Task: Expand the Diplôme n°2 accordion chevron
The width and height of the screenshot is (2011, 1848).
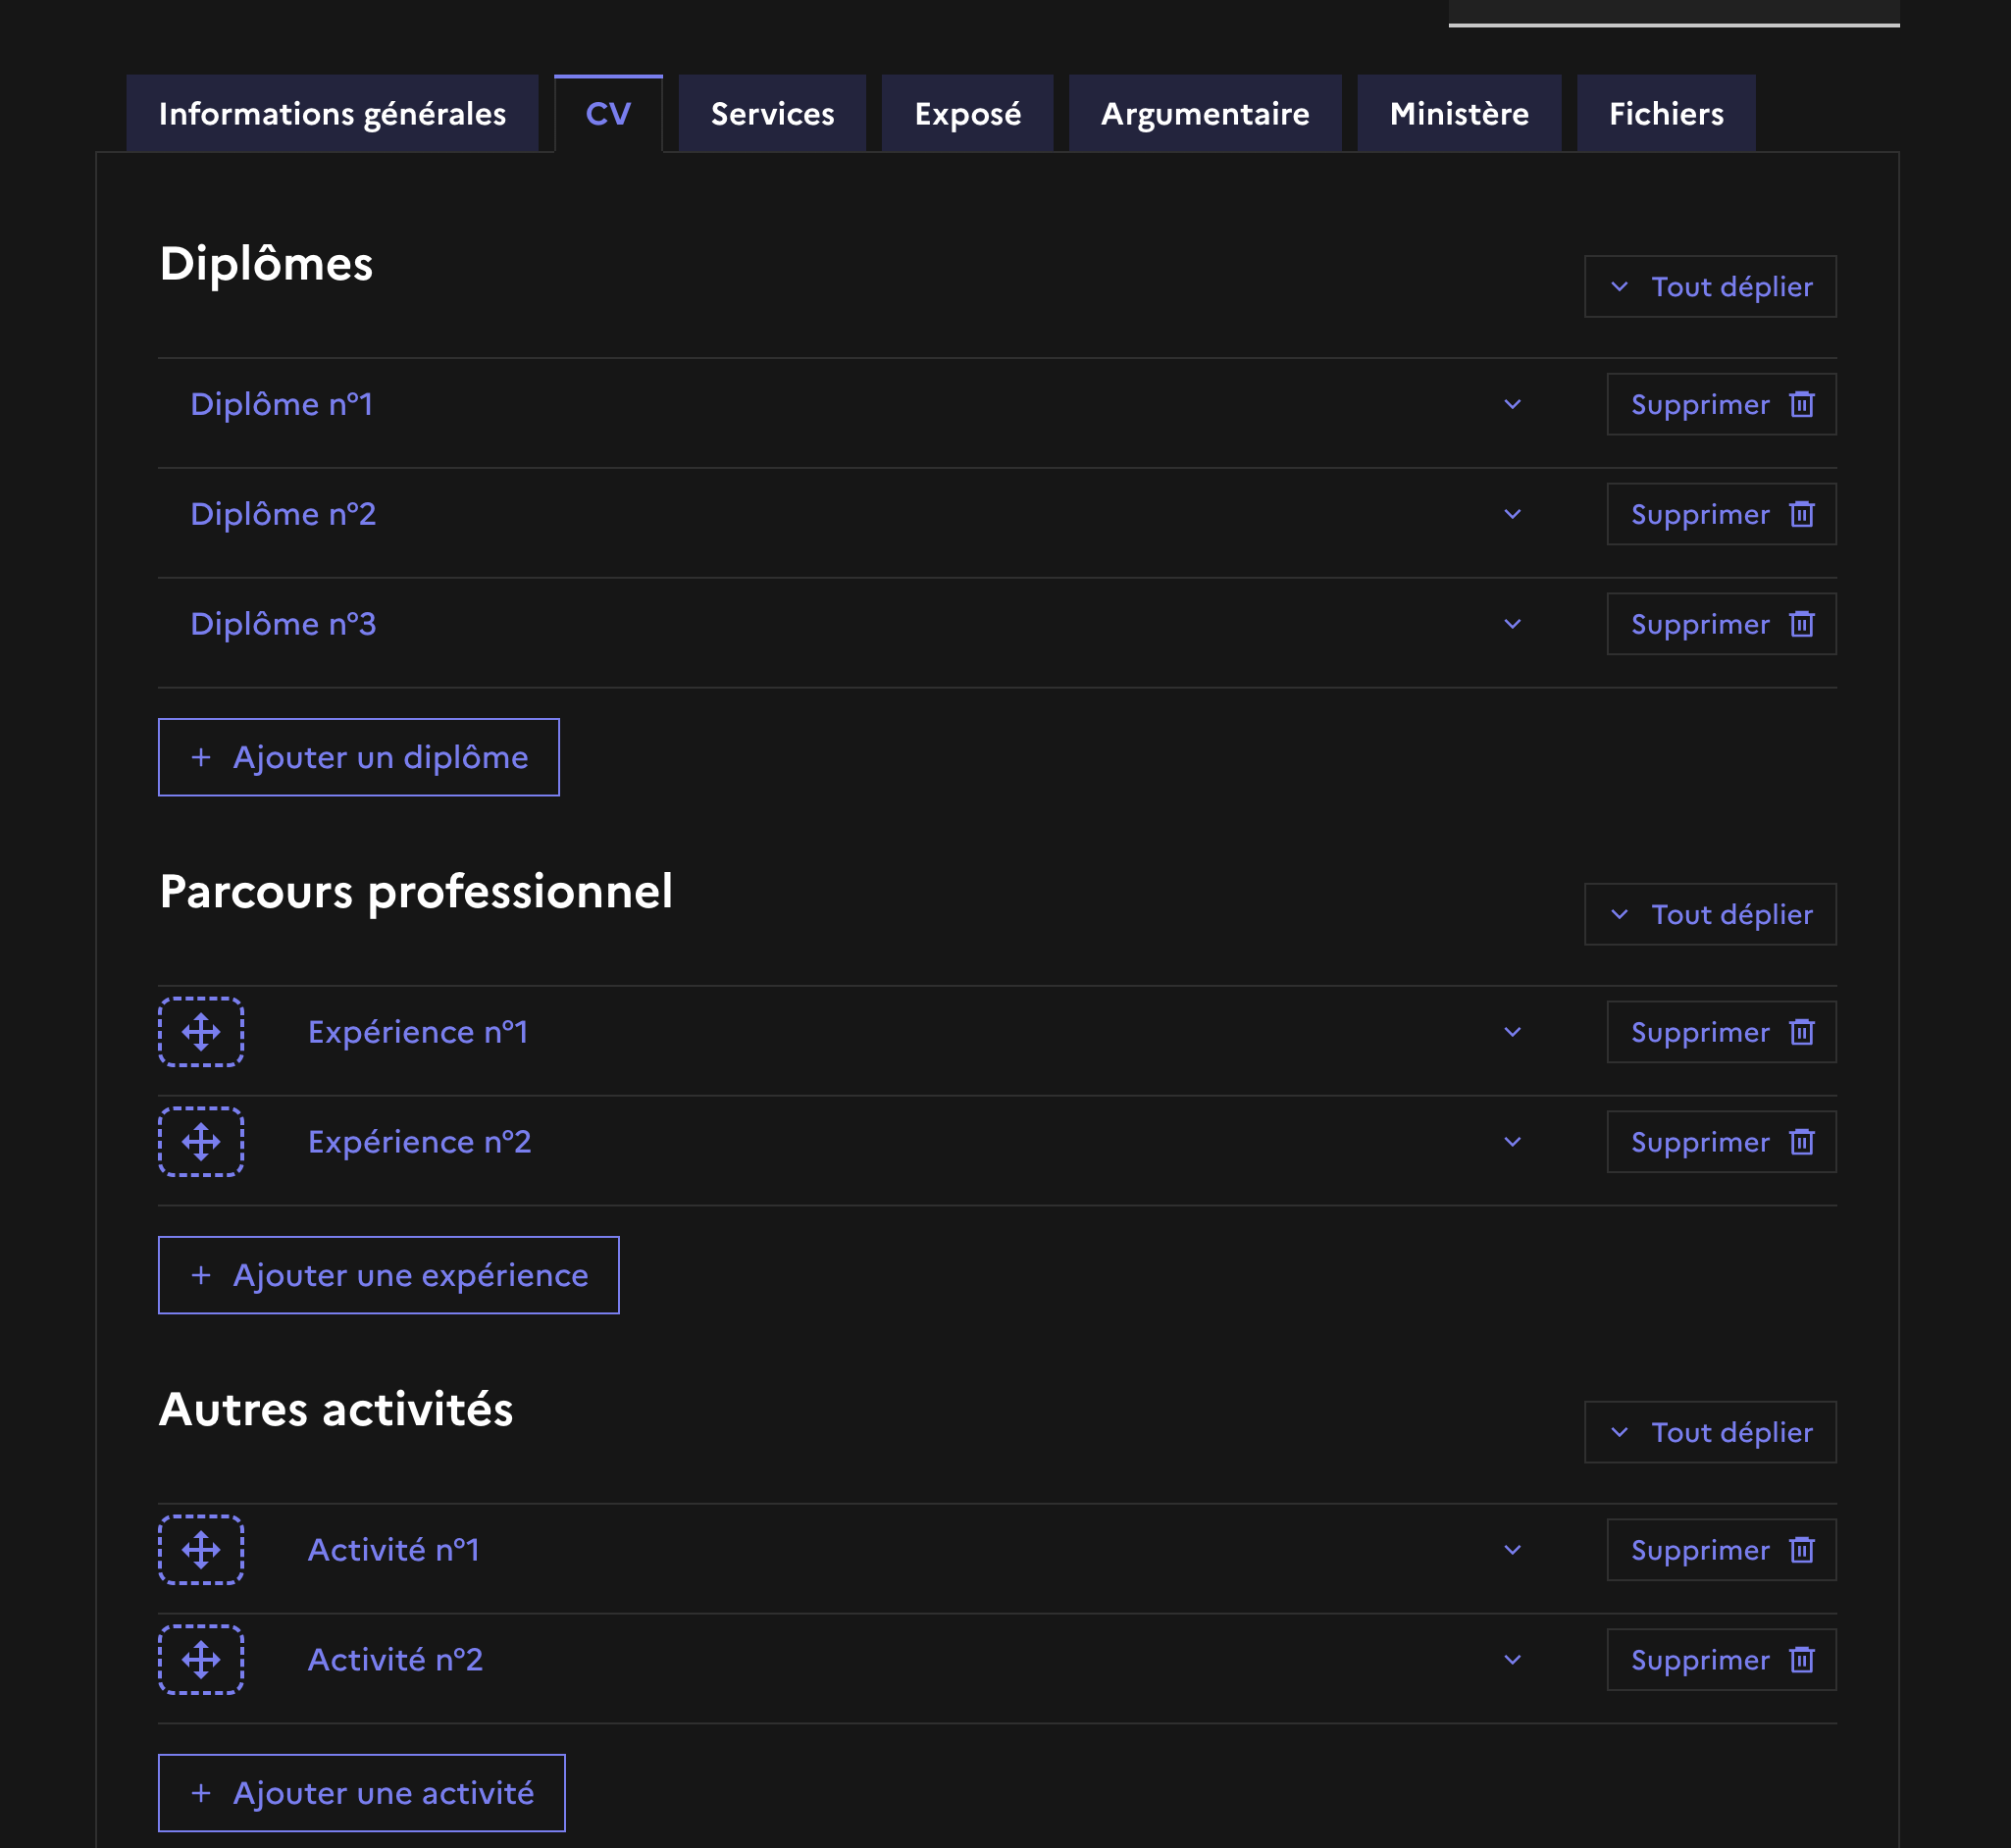Action: click(1512, 514)
